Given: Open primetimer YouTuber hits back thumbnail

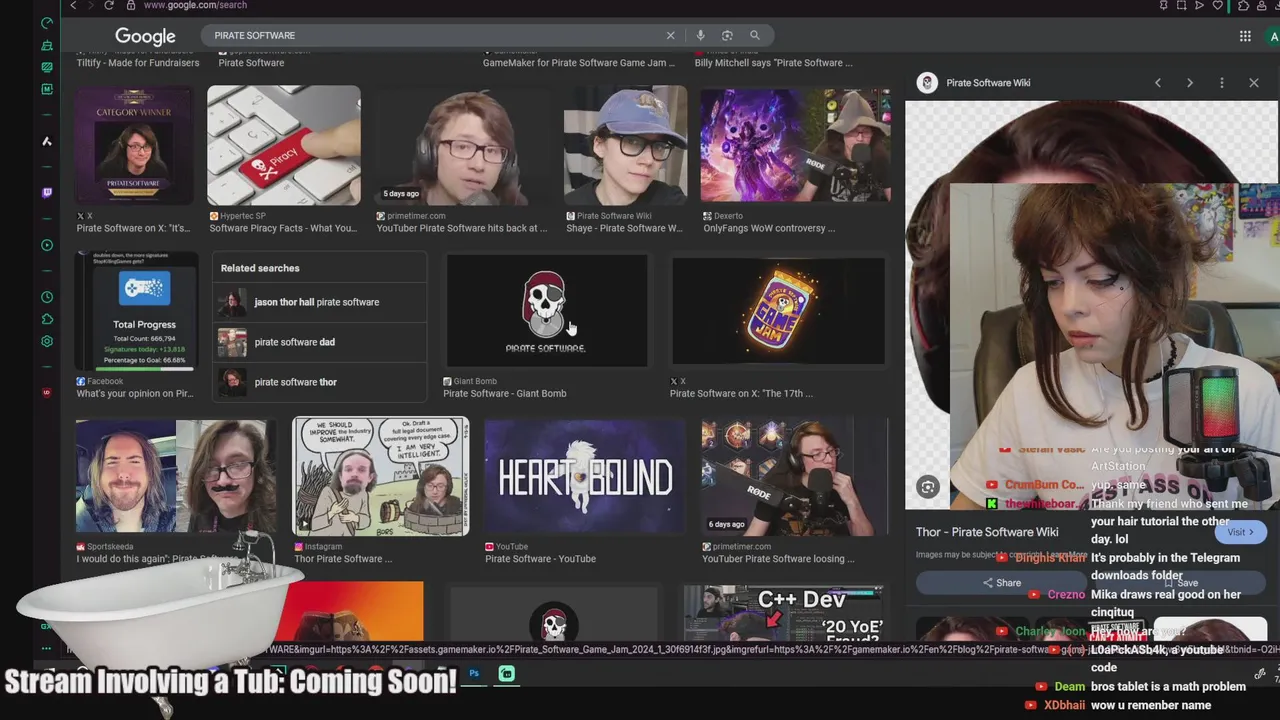Looking at the screenshot, I should [x=463, y=145].
